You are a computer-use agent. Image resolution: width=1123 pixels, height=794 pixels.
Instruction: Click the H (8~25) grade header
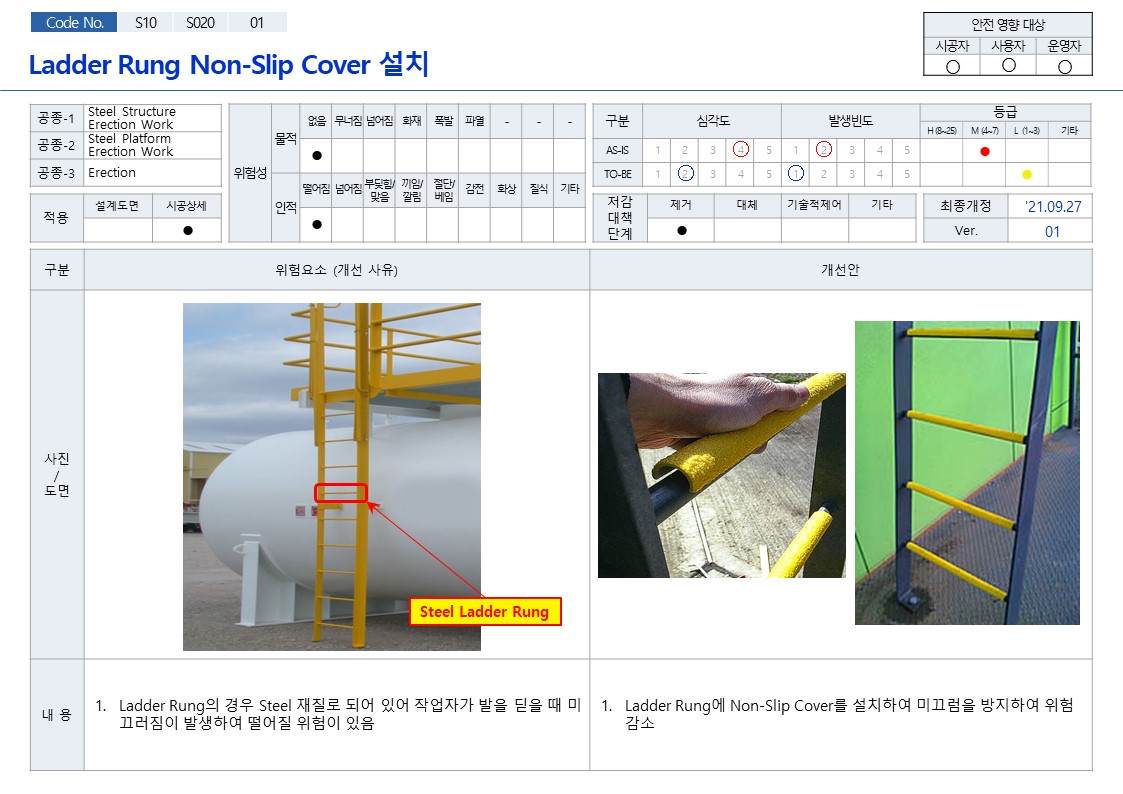point(942,130)
